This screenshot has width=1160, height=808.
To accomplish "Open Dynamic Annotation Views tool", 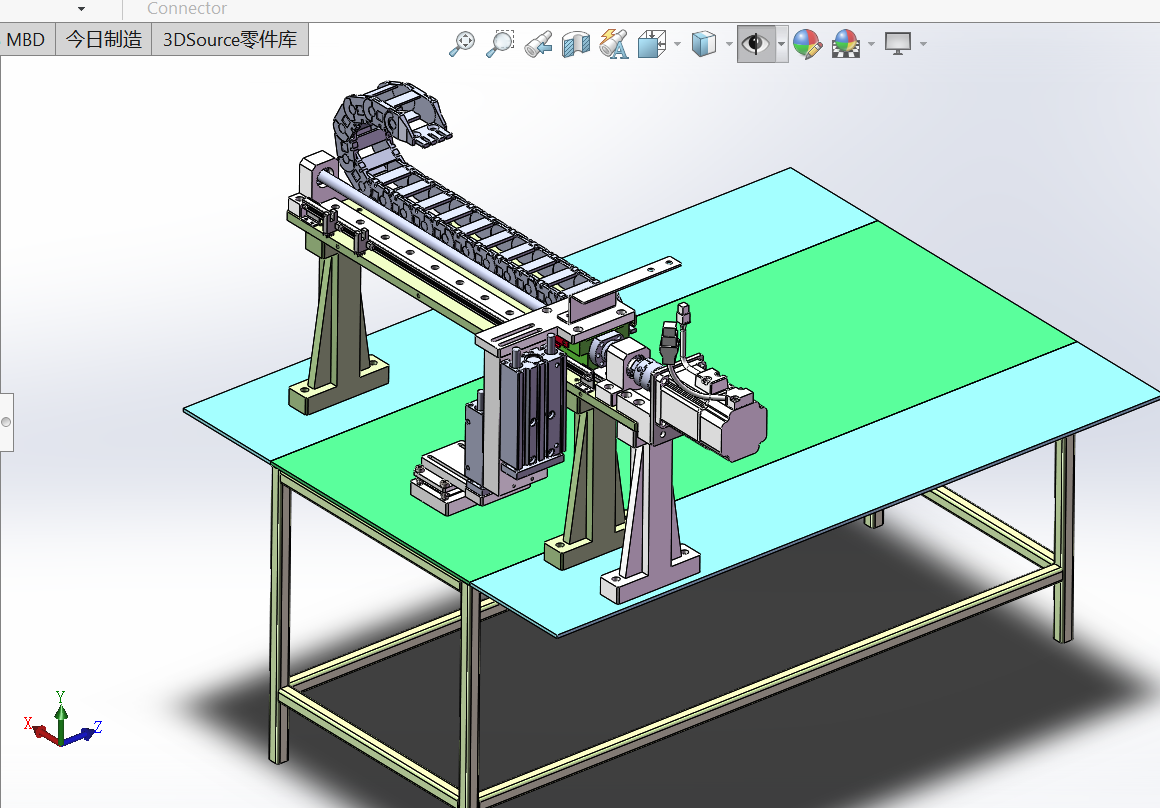I will pyautogui.click(x=613, y=44).
